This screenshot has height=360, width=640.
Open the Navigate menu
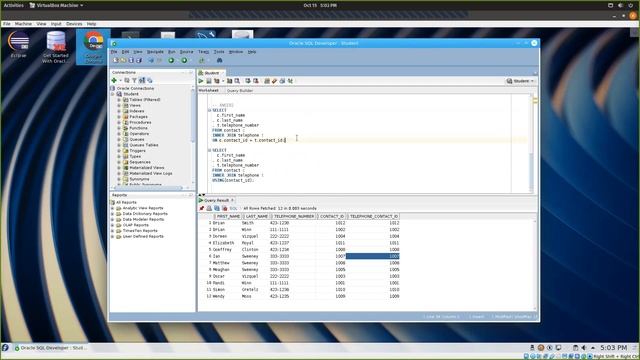[x=155, y=52]
